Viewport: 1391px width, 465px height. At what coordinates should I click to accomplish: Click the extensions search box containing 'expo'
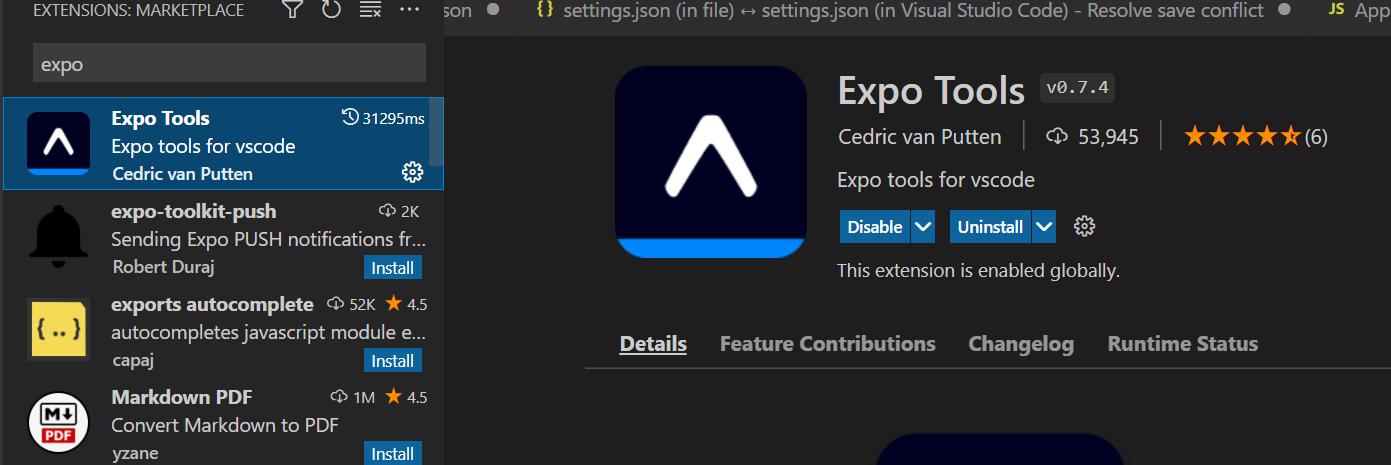[x=229, y=63]
